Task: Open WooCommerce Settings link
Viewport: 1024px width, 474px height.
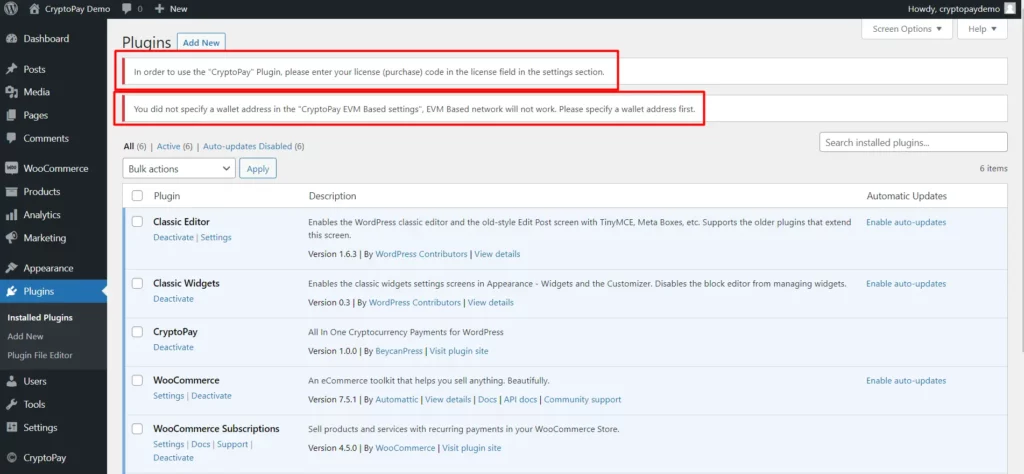Action: pos(168,396)
